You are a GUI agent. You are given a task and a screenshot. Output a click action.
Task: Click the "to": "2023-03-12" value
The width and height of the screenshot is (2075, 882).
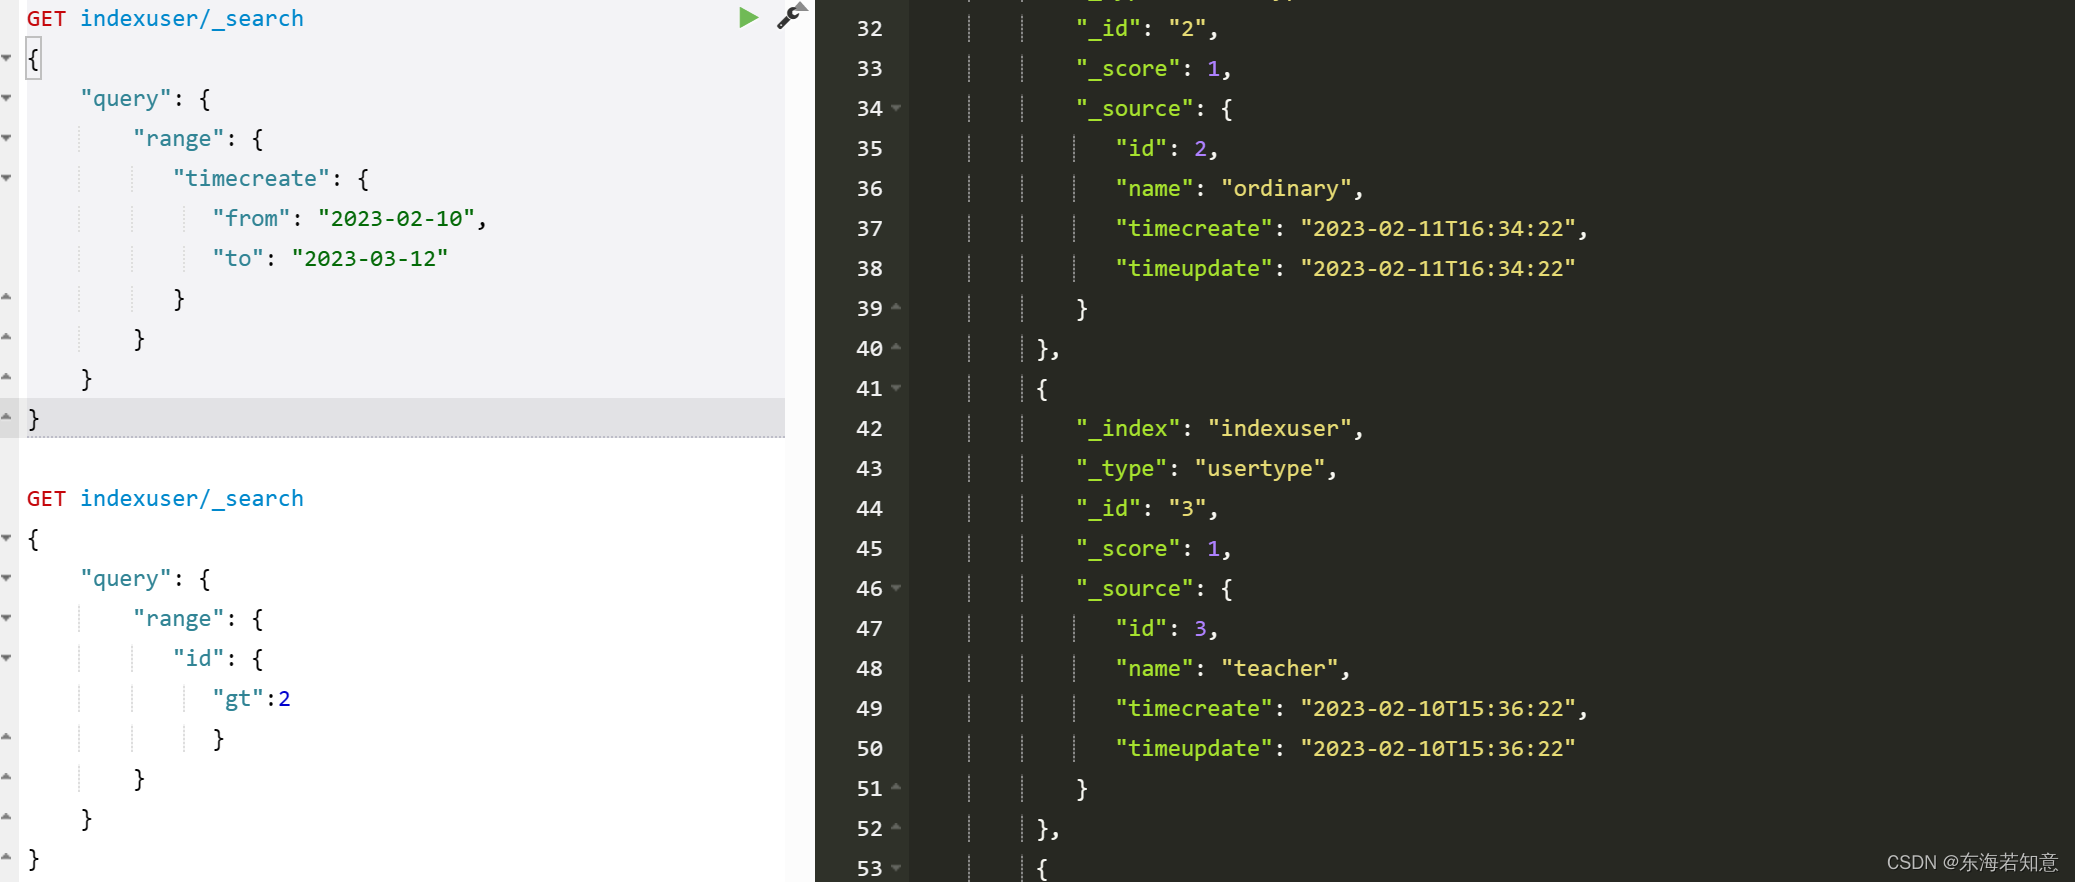[x=370, y=258]
